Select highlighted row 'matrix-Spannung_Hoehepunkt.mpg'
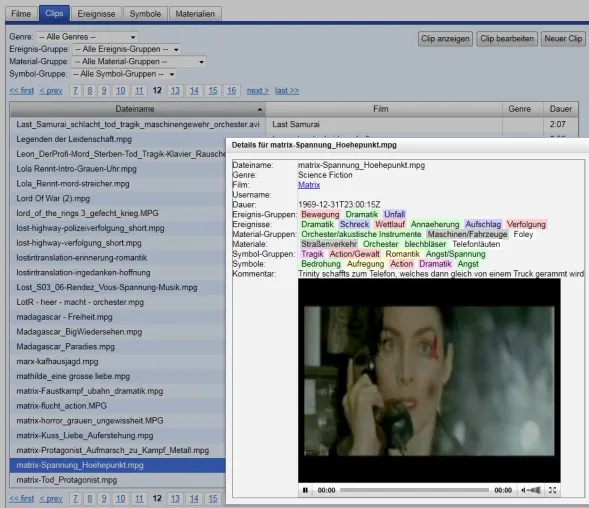Screen dimensions: 589x508 click(x=118, y=465)
